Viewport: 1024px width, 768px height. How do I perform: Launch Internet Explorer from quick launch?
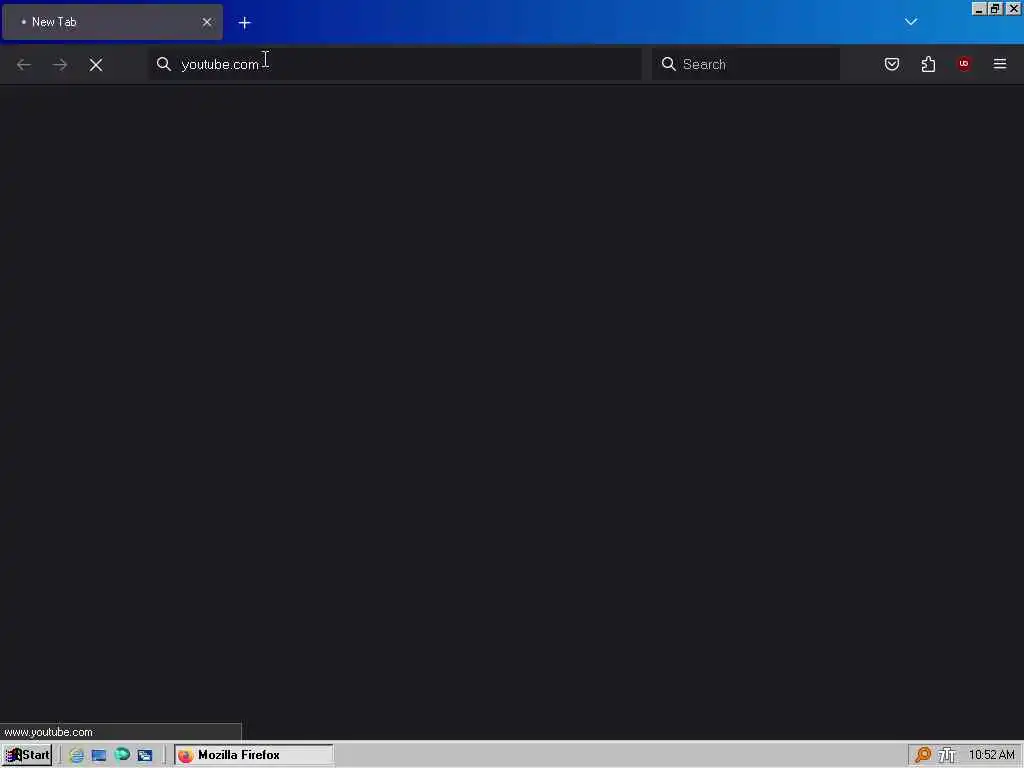[x=76, y=755]
